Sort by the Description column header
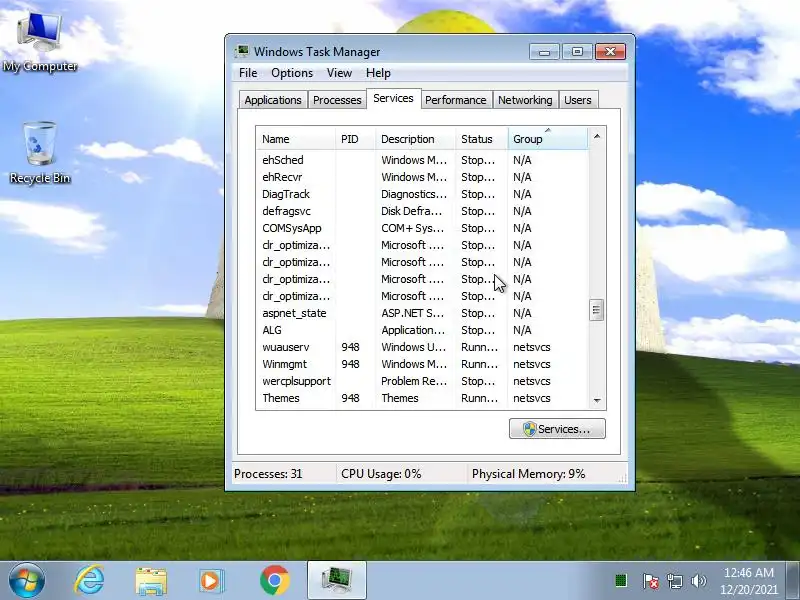Viewport: 800px width, 600px height. pyautogui.click(x=415, y=139)
